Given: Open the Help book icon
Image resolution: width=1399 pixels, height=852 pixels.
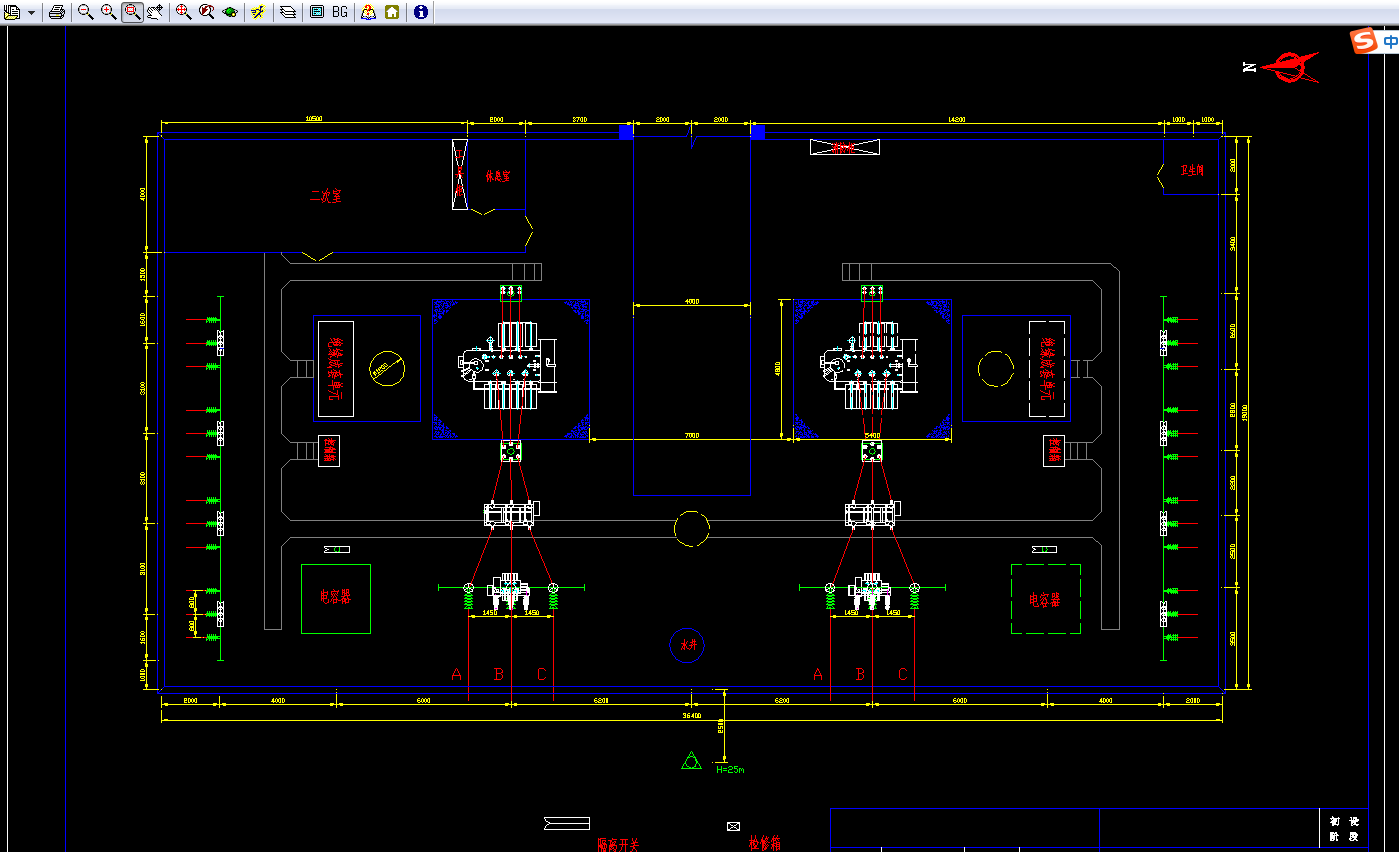Looking at the screenshot, I should pos(369,12).
